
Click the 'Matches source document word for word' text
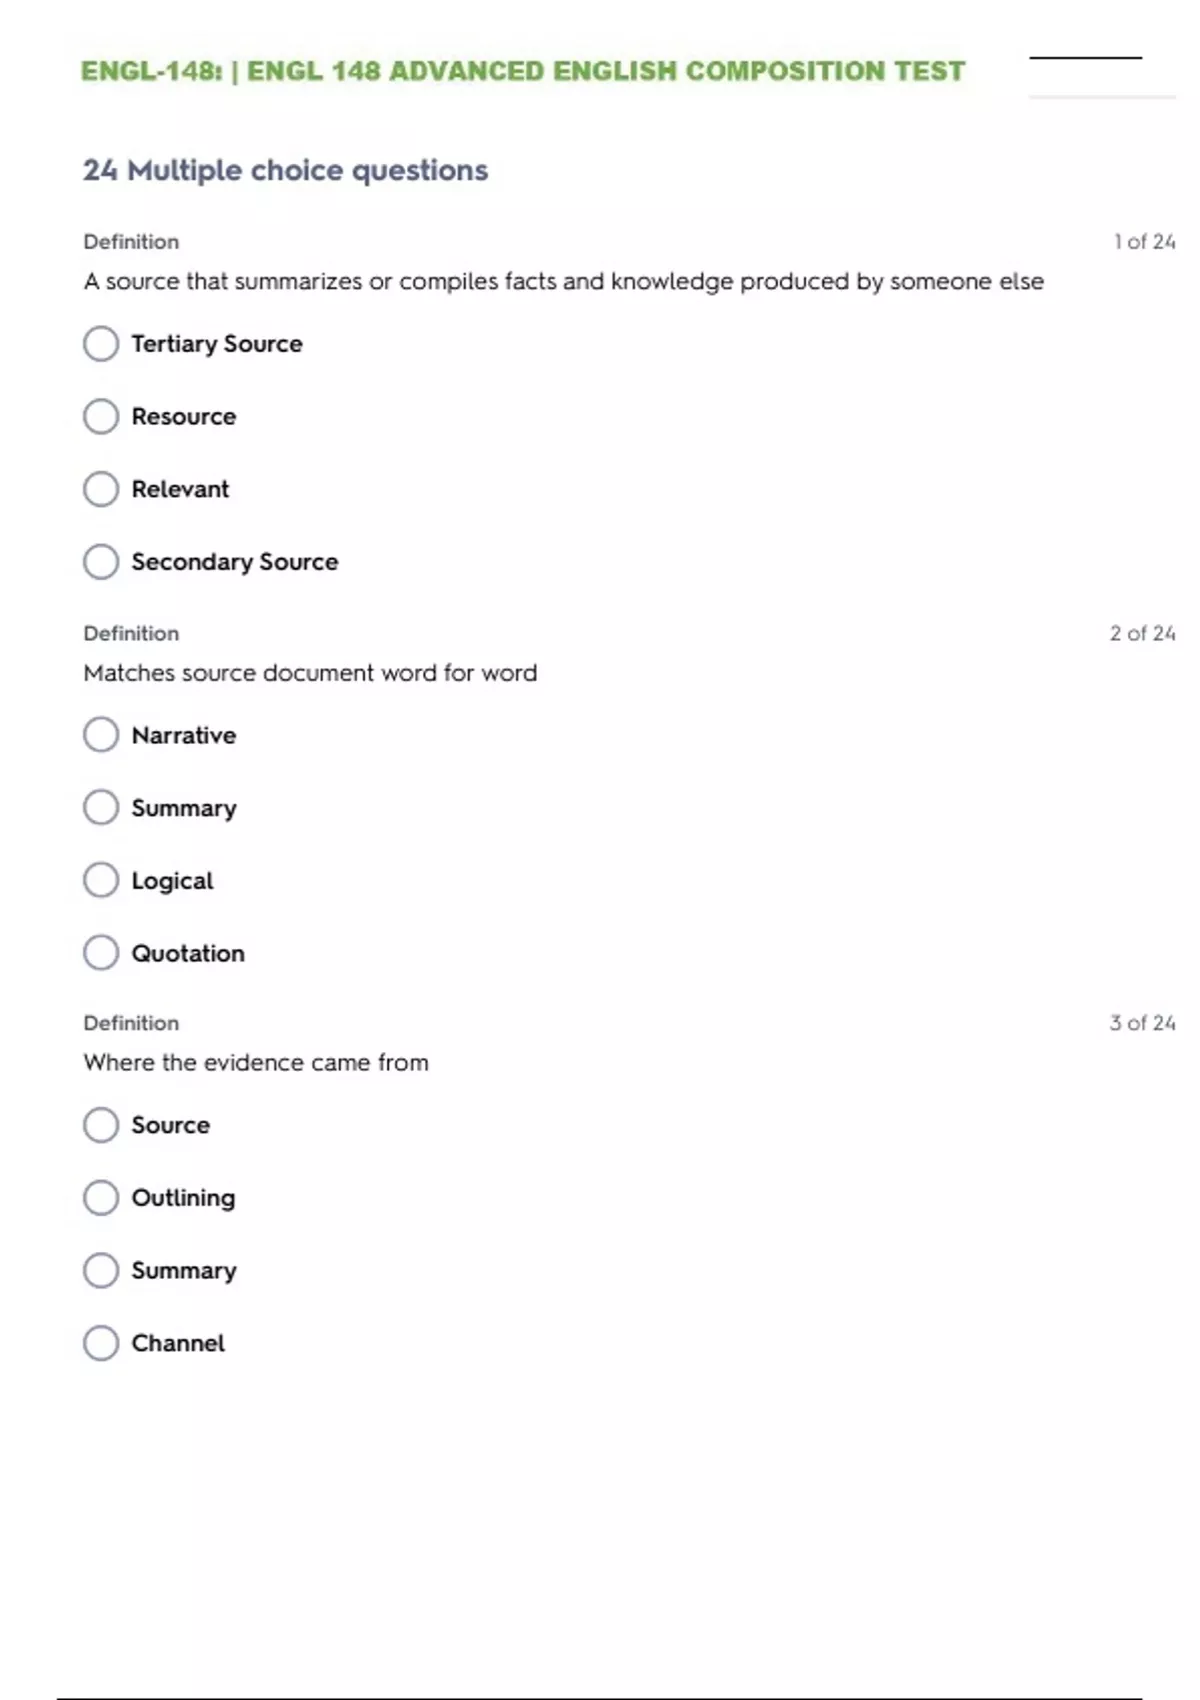[x=310, y=673]
